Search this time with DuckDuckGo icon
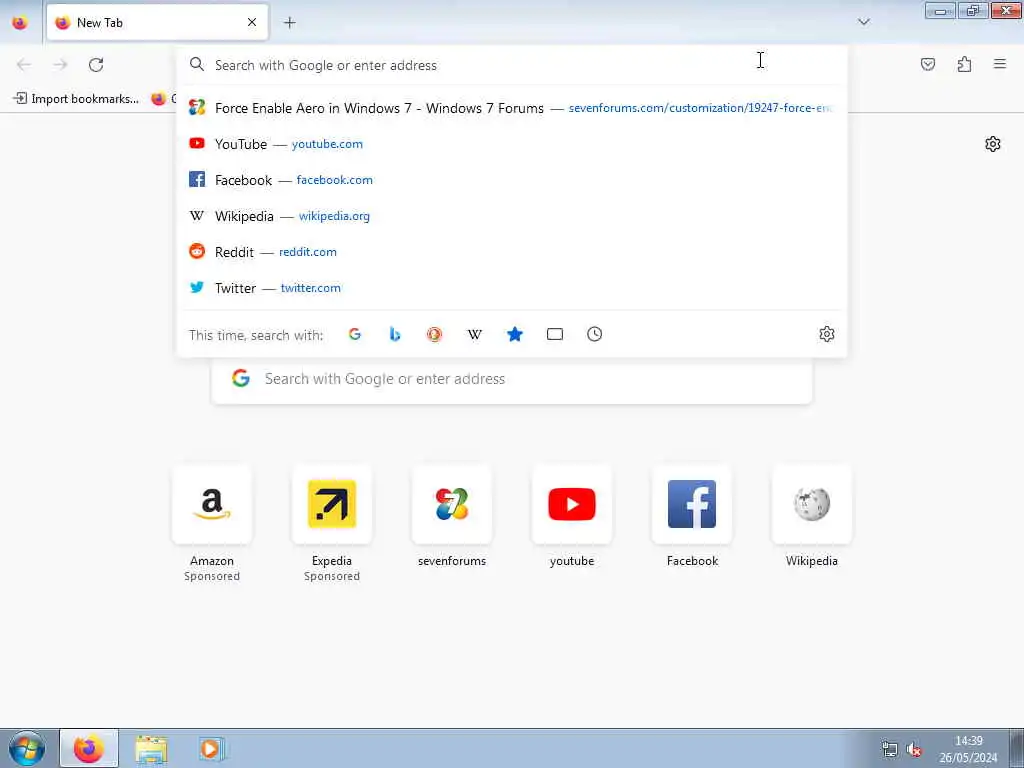 click(x=434, y=334)
